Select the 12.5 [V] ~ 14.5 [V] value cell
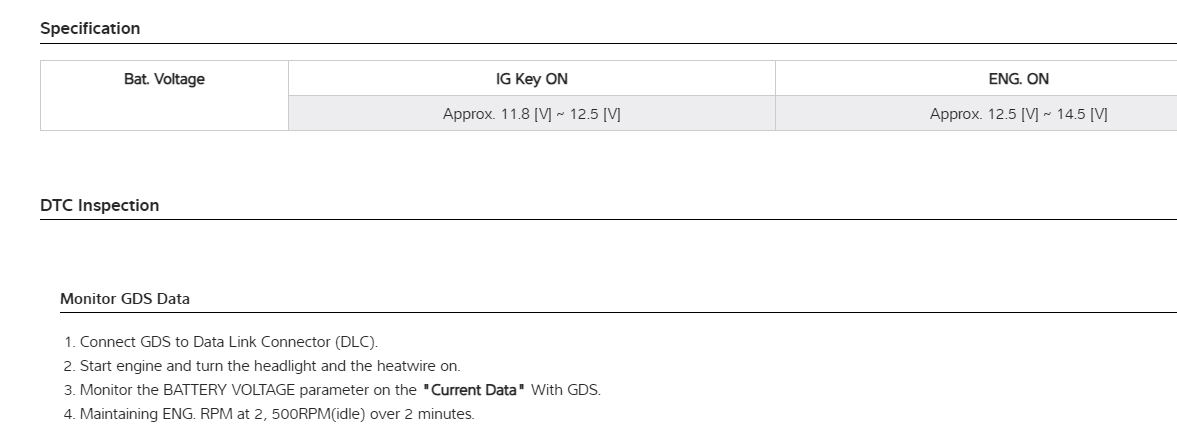 tap(1018, 114)
